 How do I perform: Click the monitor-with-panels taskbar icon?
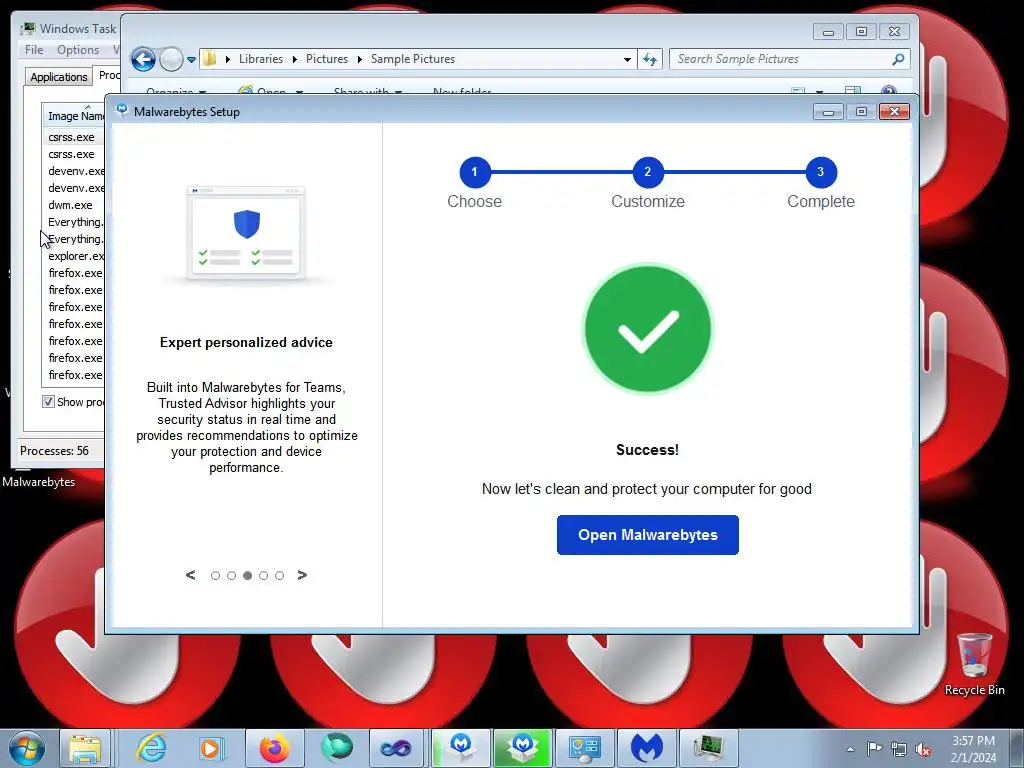click(584, 748)
